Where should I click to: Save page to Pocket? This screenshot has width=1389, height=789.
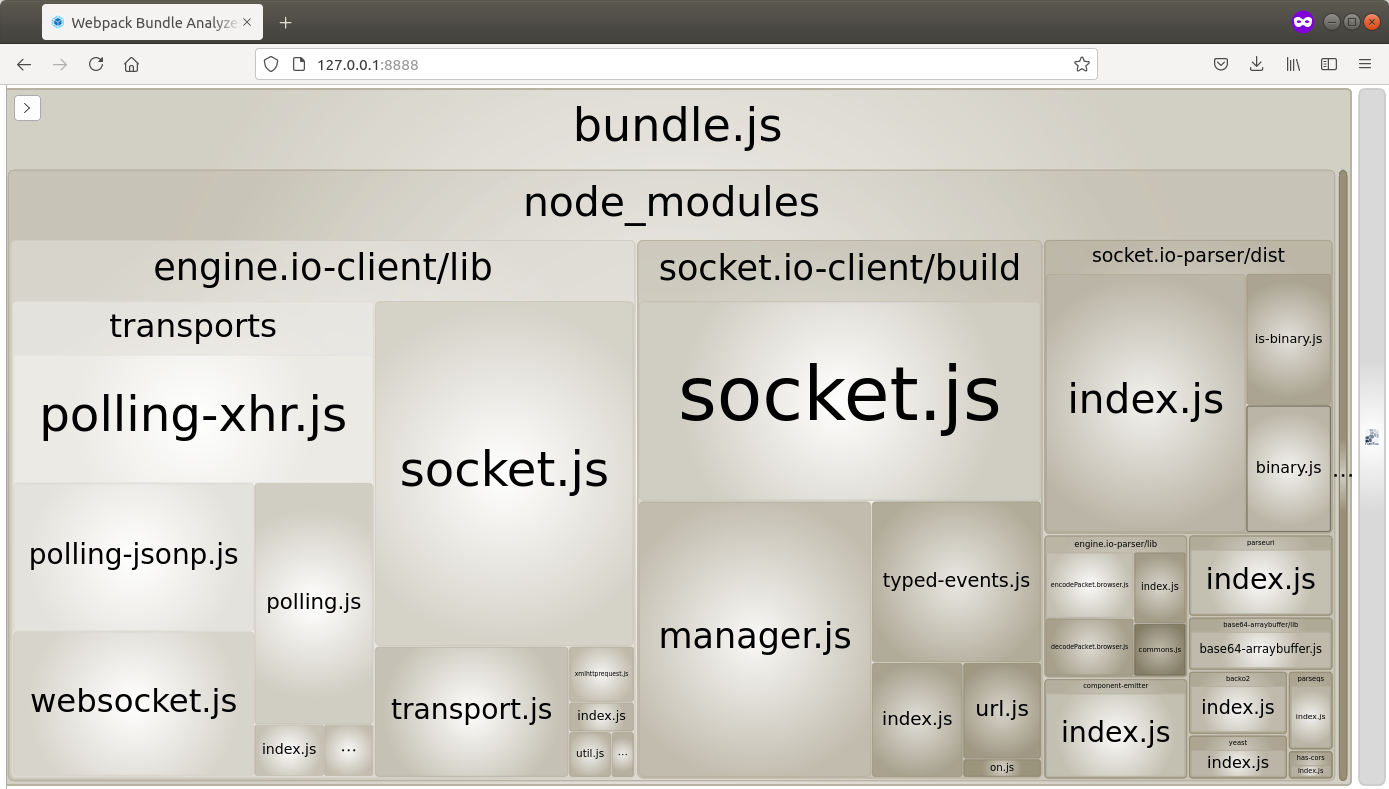pyautogui.click(x=1220, y=64)
